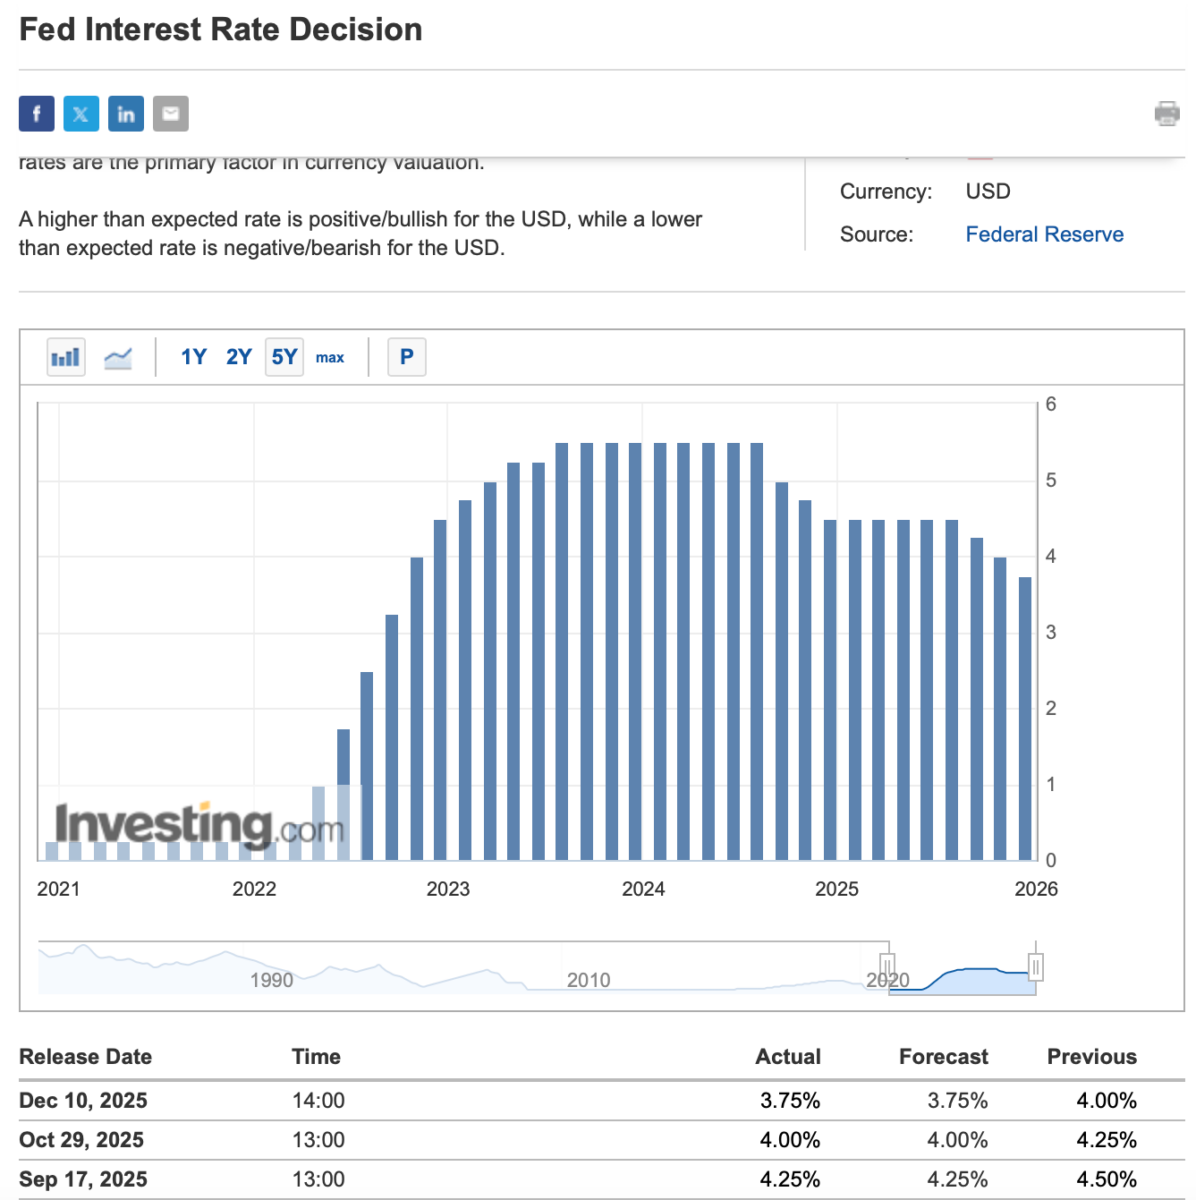1196x1200 pixels.
Task: Click the last bar in the chart
Action: click(1025, 718)
